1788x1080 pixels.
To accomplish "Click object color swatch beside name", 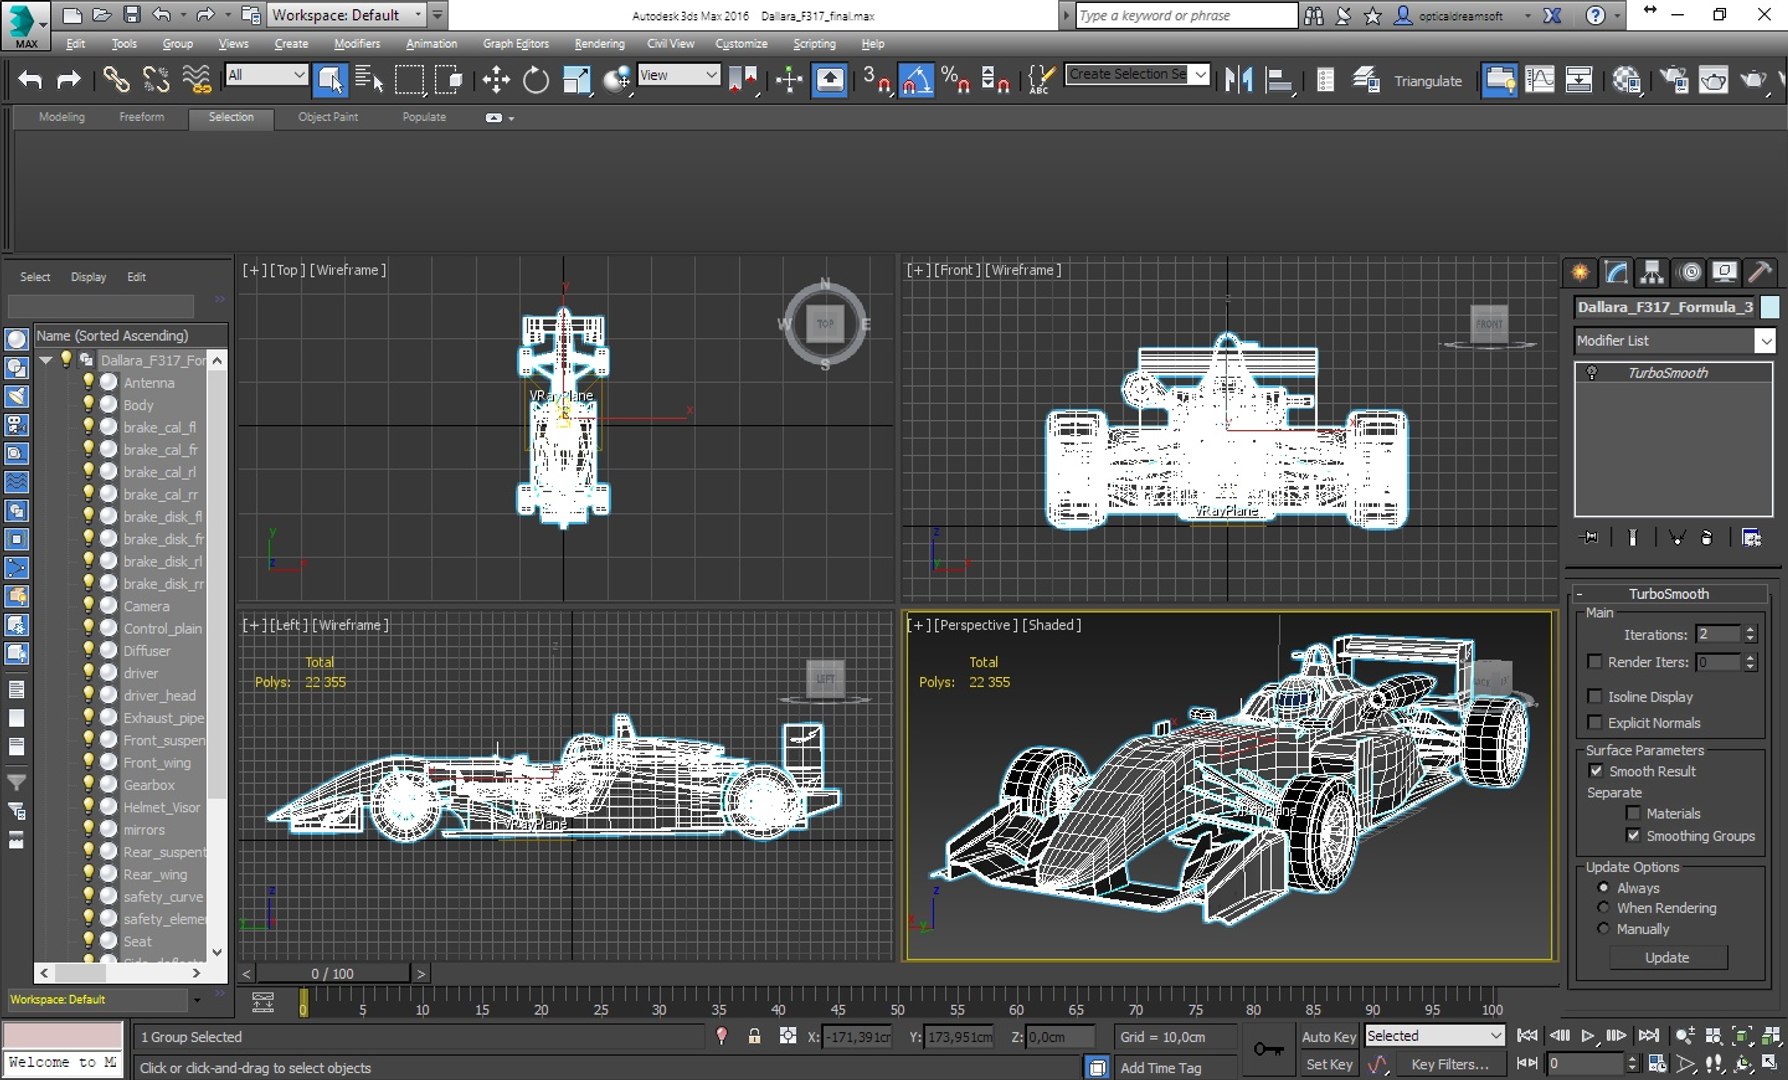I will tap(1770, 307).
